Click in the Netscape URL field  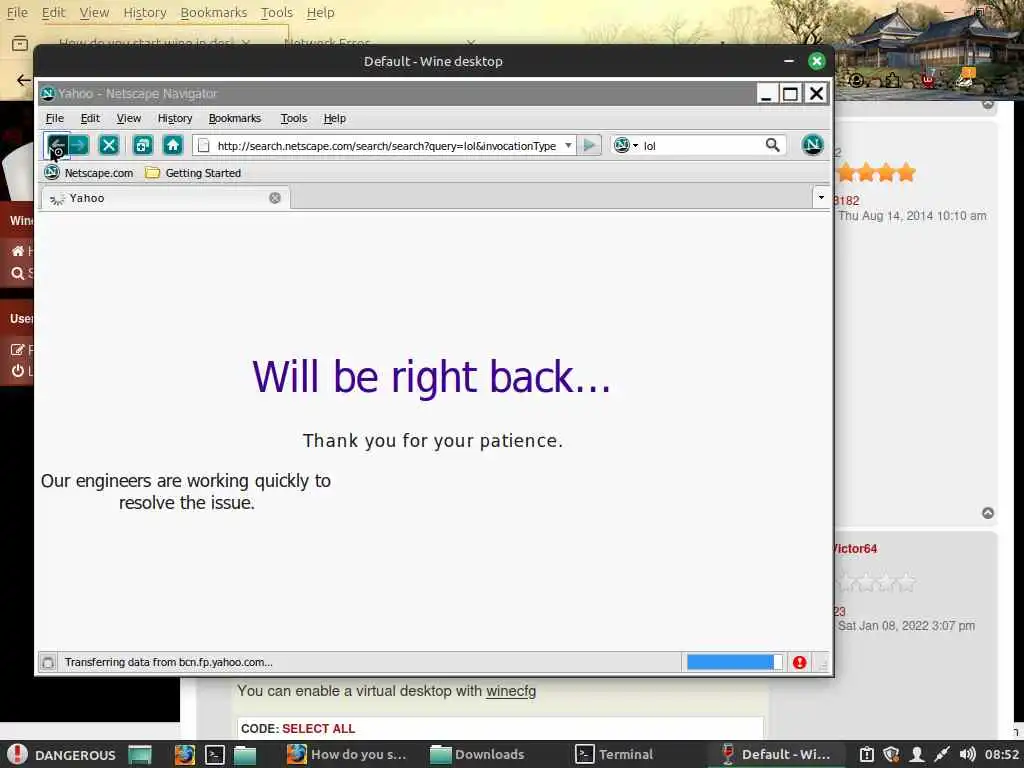click(x=386, y=146)
